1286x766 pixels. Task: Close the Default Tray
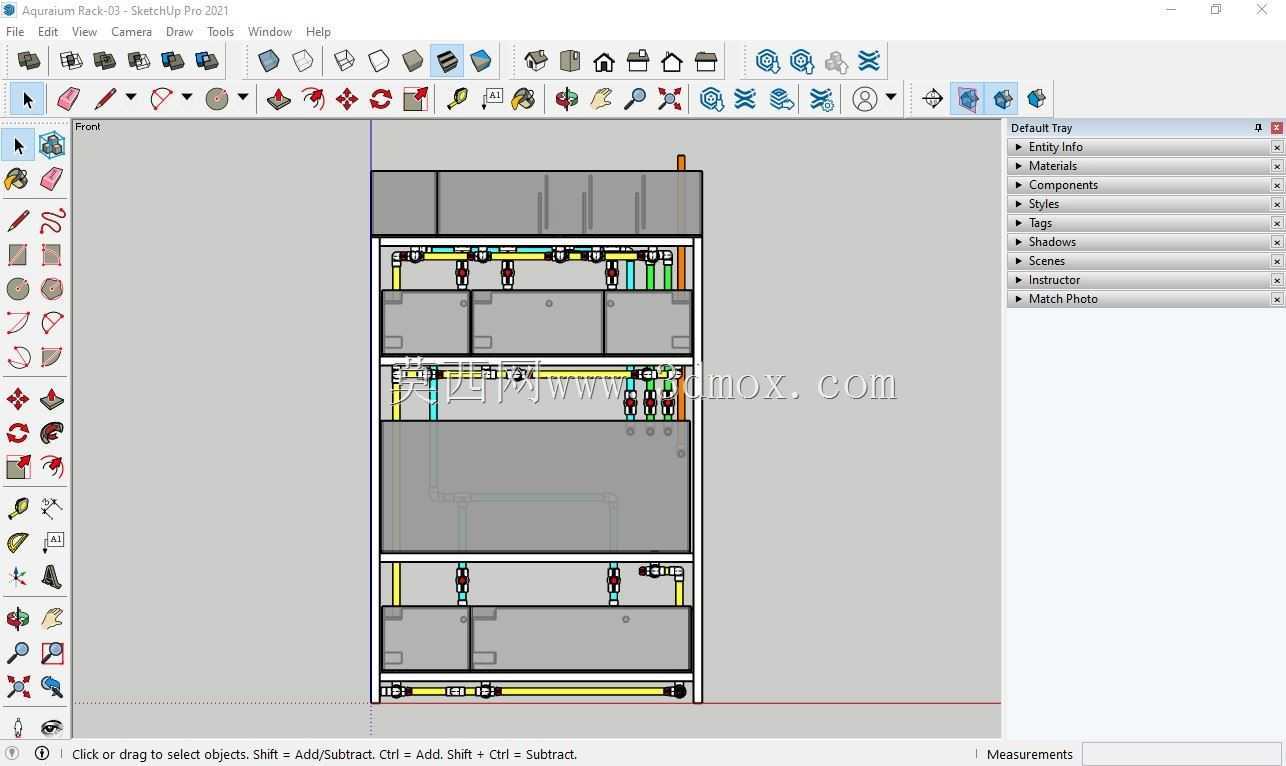tap(1277, 128)
